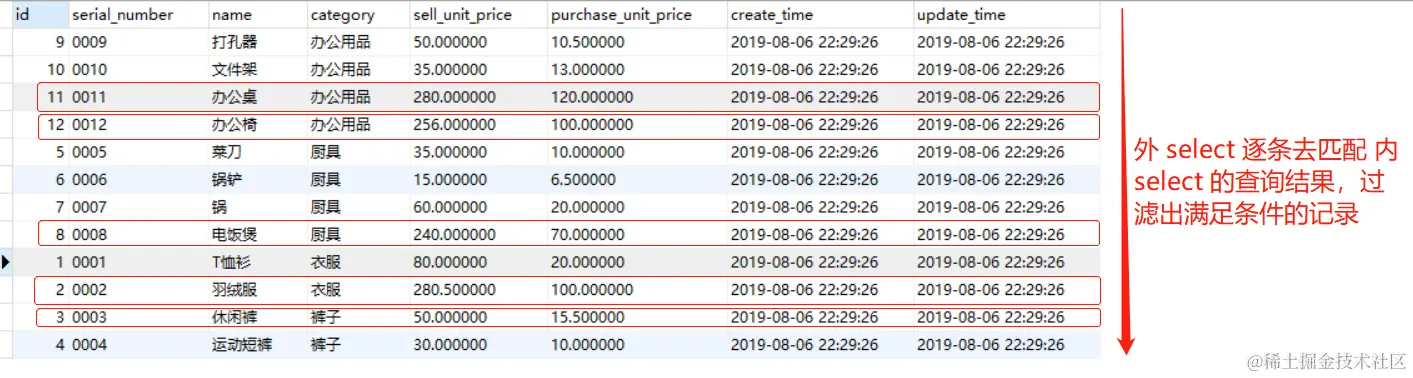Viewport: 1413px width, 378px height.
Task: Select the serial_number column header
Action: pos(138,15)
